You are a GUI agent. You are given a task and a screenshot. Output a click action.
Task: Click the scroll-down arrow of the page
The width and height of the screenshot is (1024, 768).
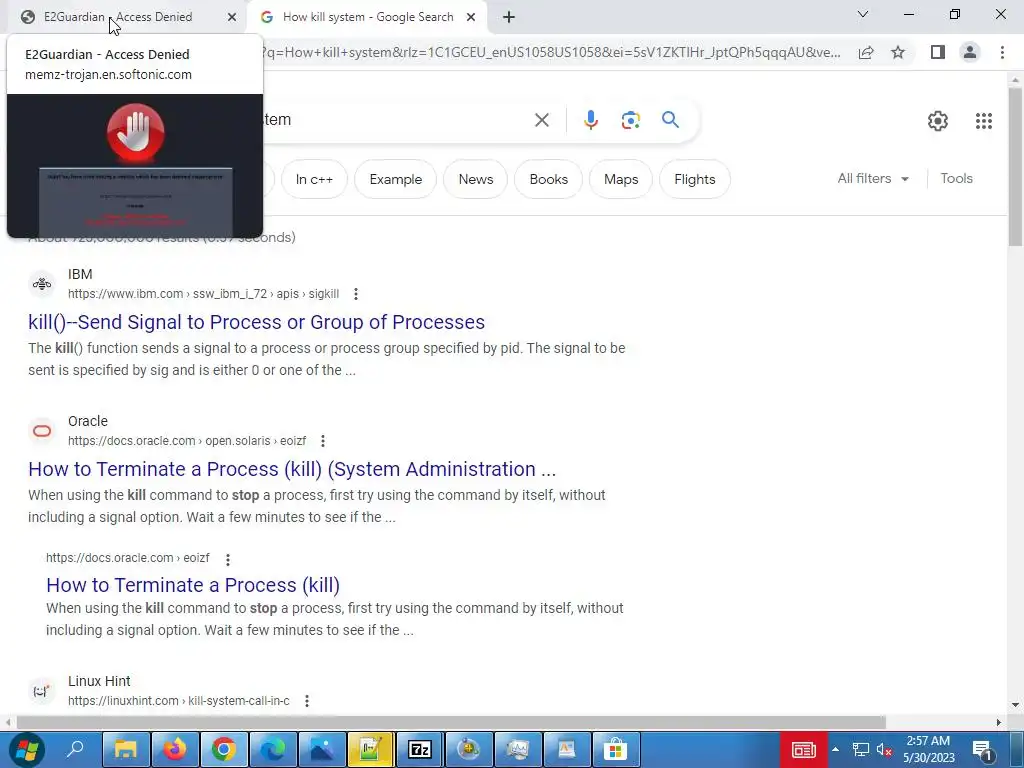coord(1015,705)
